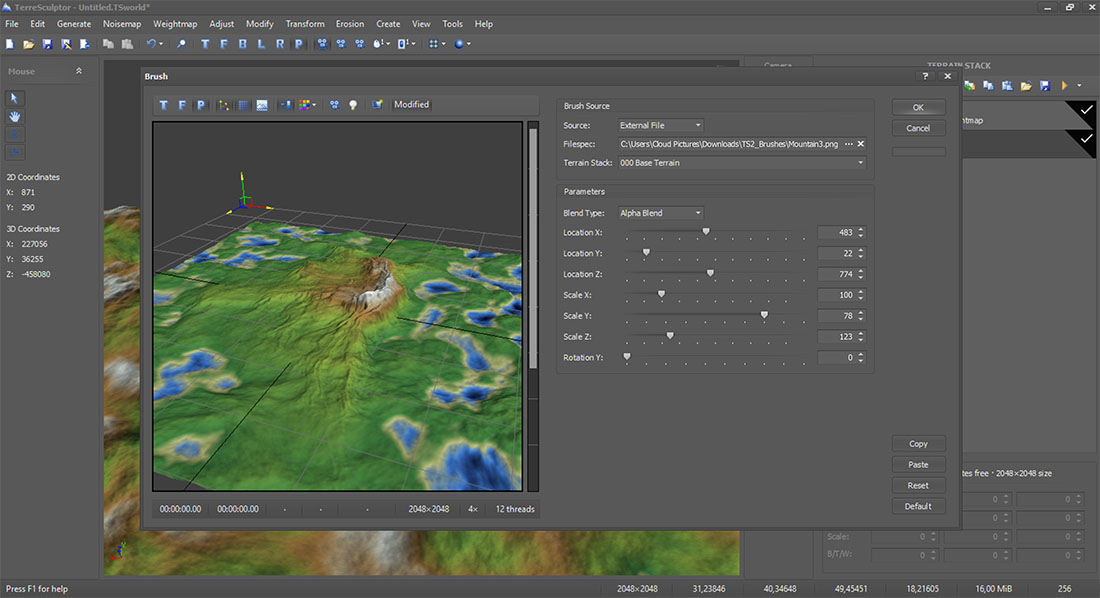Open the Noisemap menu
The width and height of the screenshot is (1100, 598).
122,24
